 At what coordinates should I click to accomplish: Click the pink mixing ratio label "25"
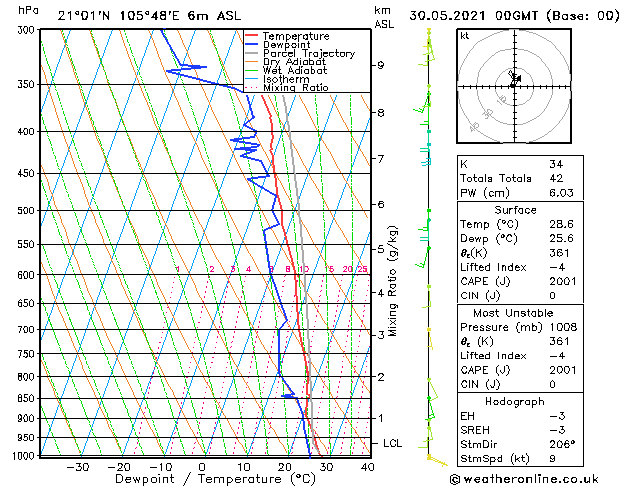pyautogui.click(x=363, y=269)
